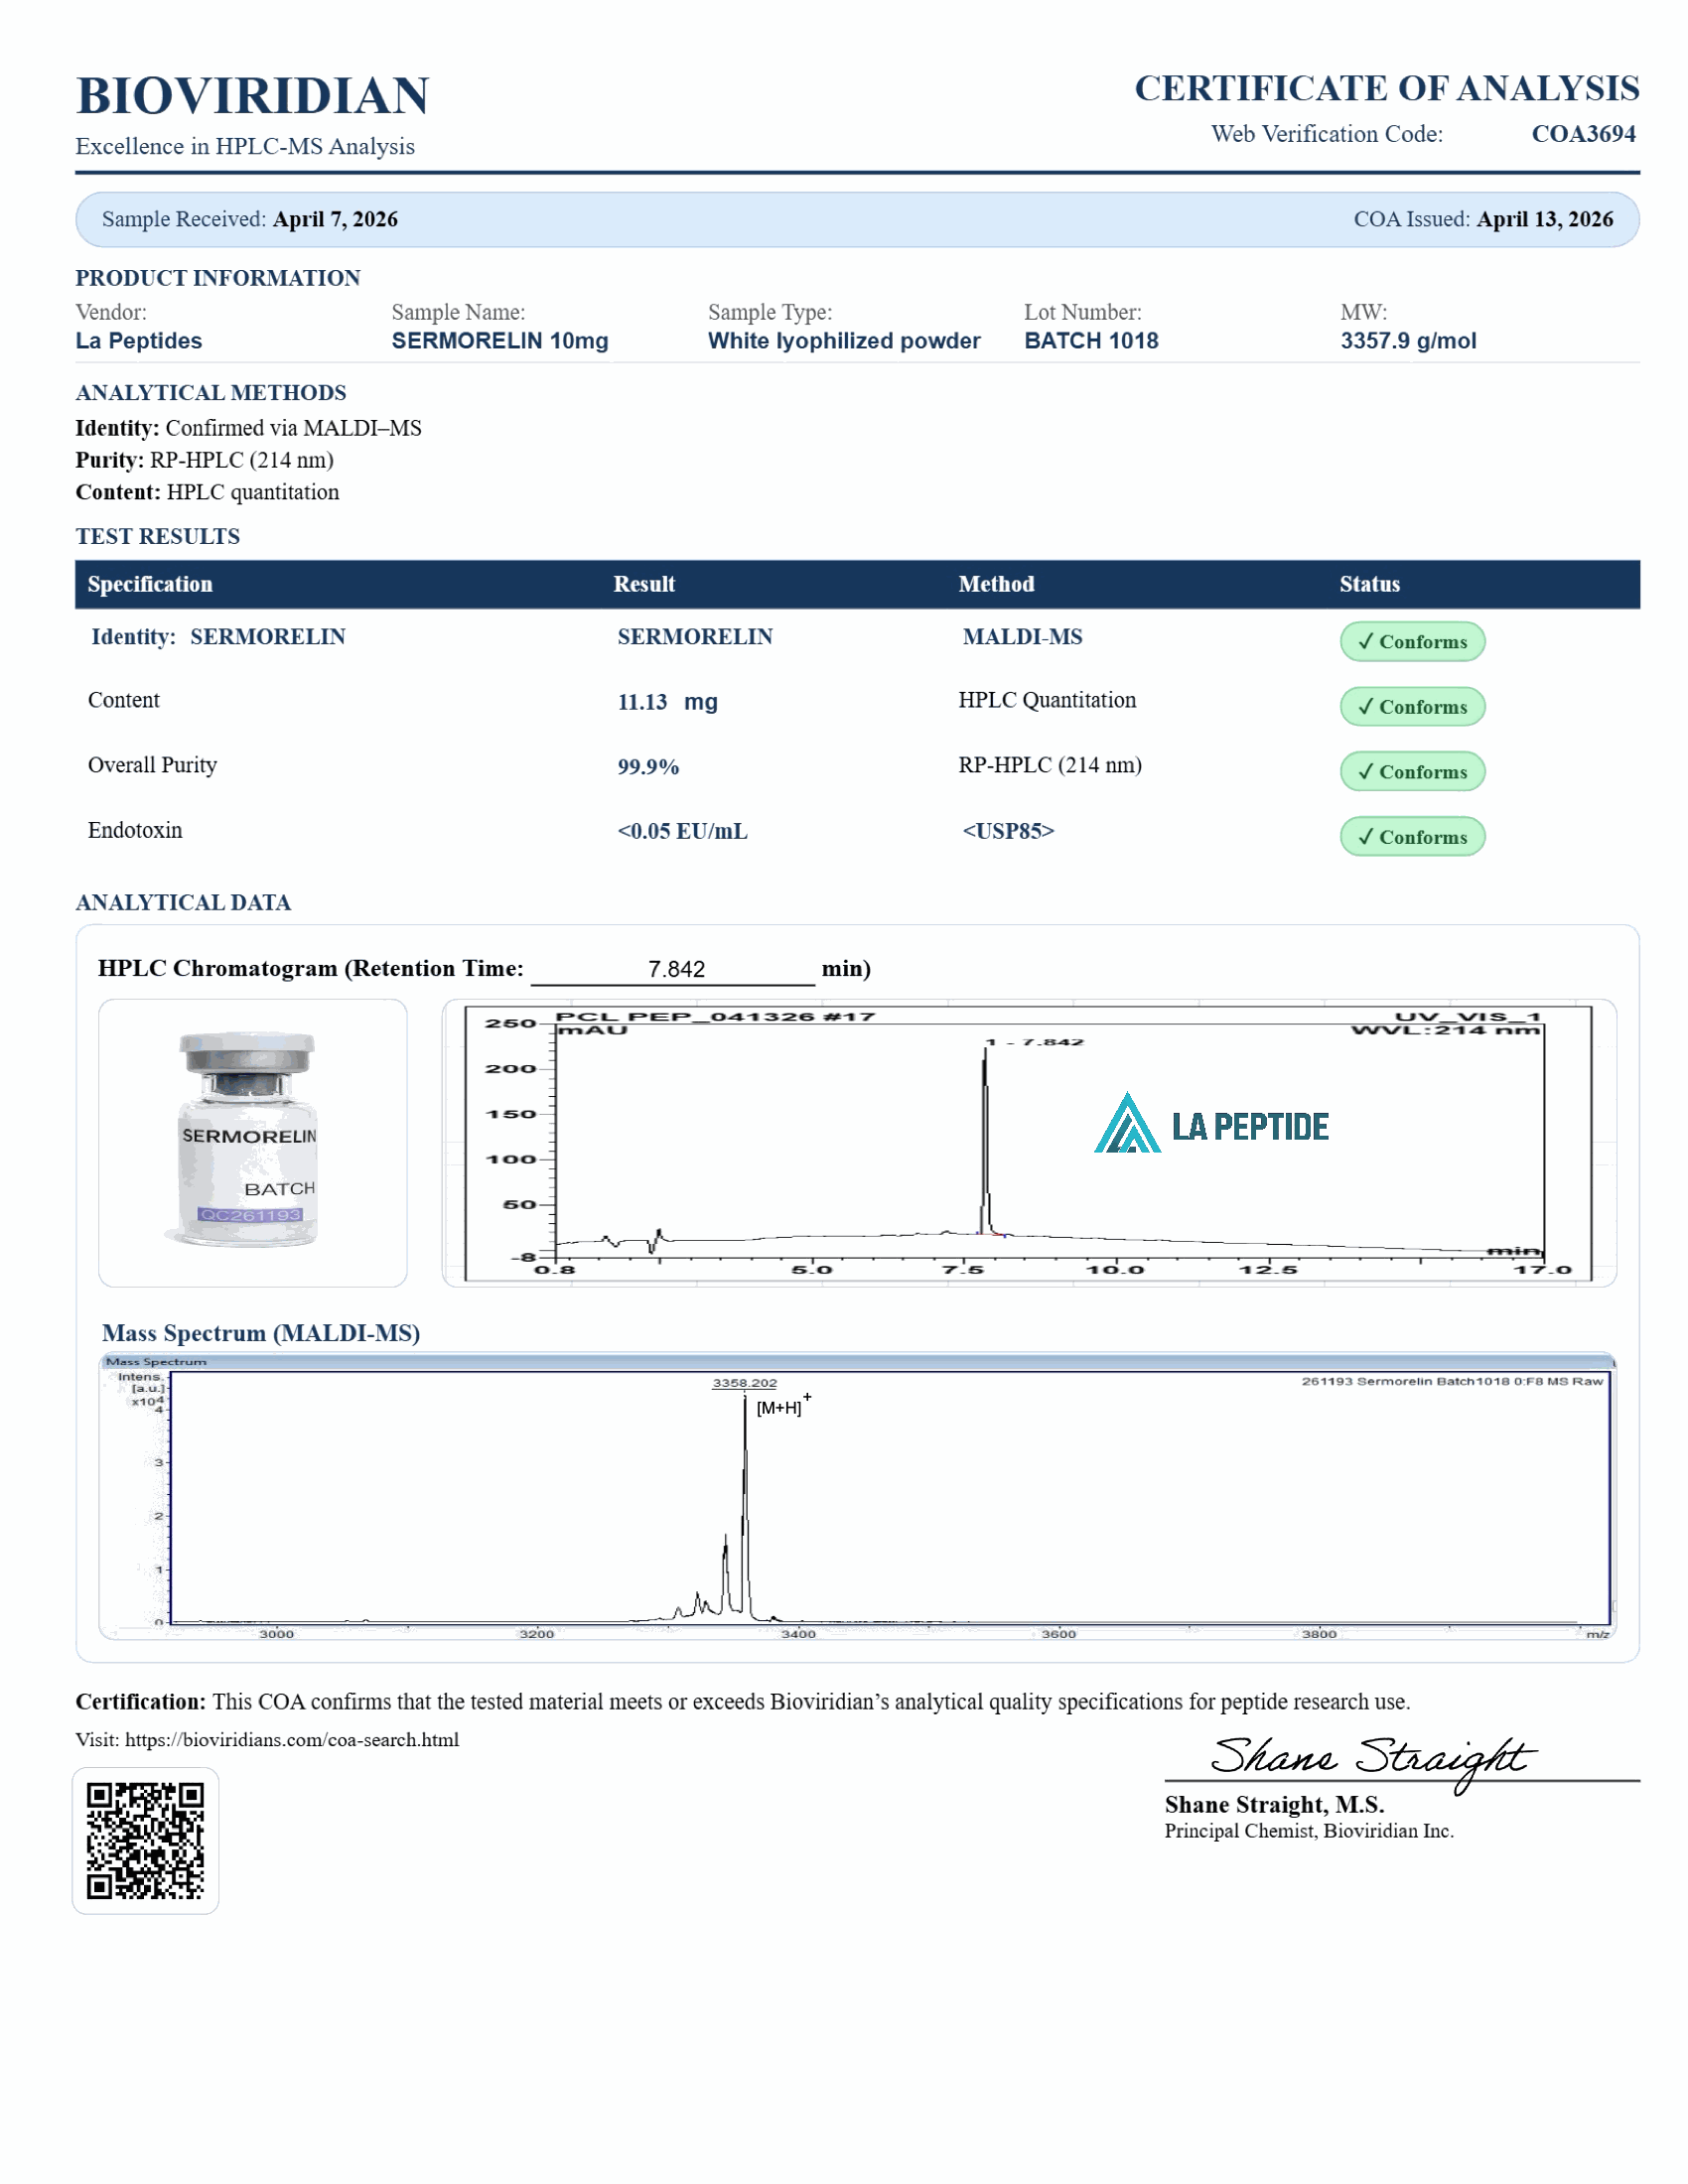Click the SERMORELIN result cell

click(x=695, y=637)
